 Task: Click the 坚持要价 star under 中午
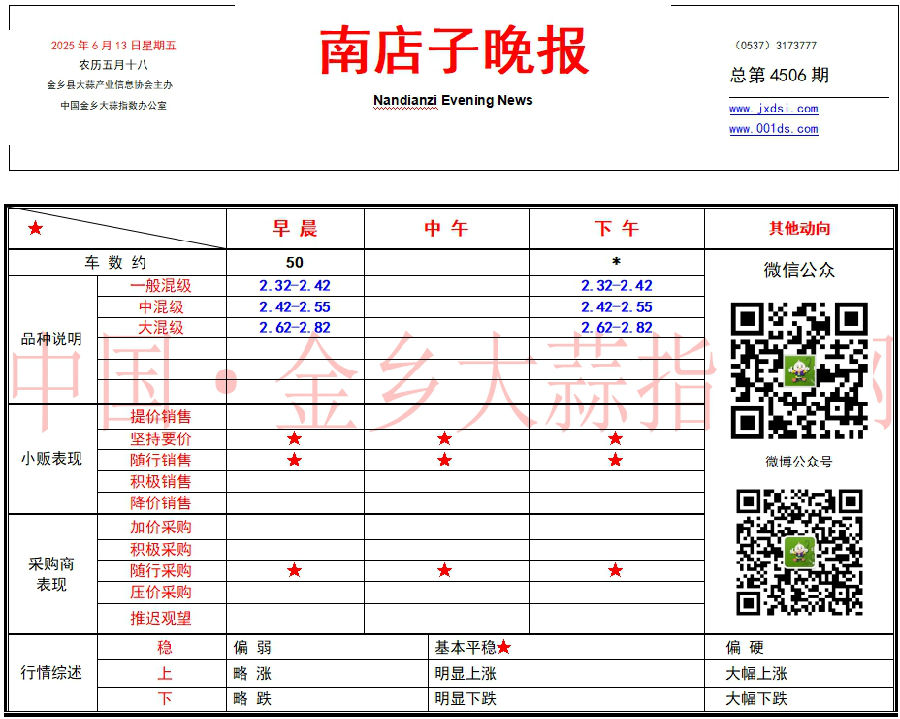coord(444,439)
